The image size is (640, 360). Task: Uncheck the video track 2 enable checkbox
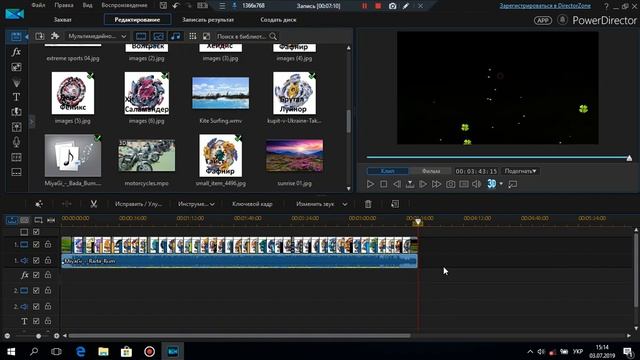pos(36,291)
